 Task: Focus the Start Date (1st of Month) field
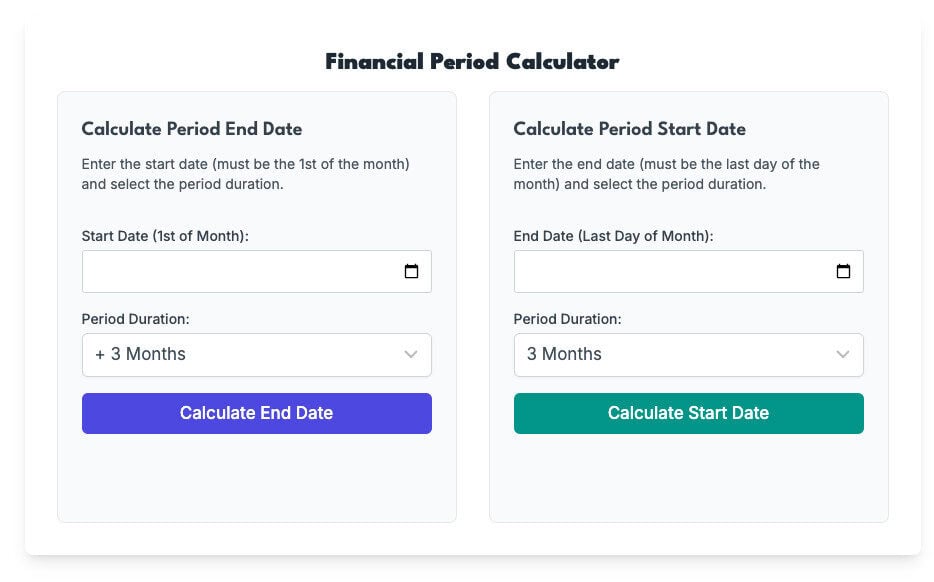tap(257, 272)
